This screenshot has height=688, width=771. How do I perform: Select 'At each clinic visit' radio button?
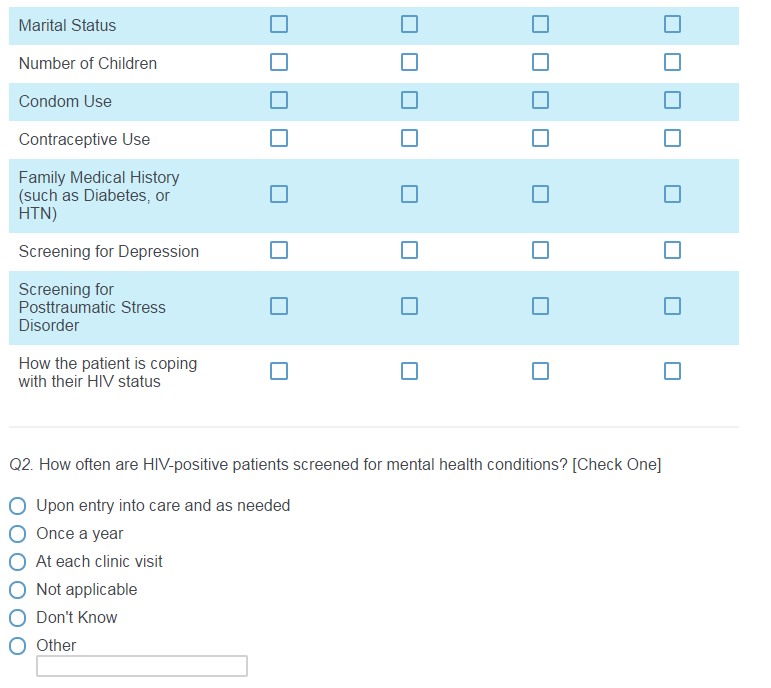point(17,562)
